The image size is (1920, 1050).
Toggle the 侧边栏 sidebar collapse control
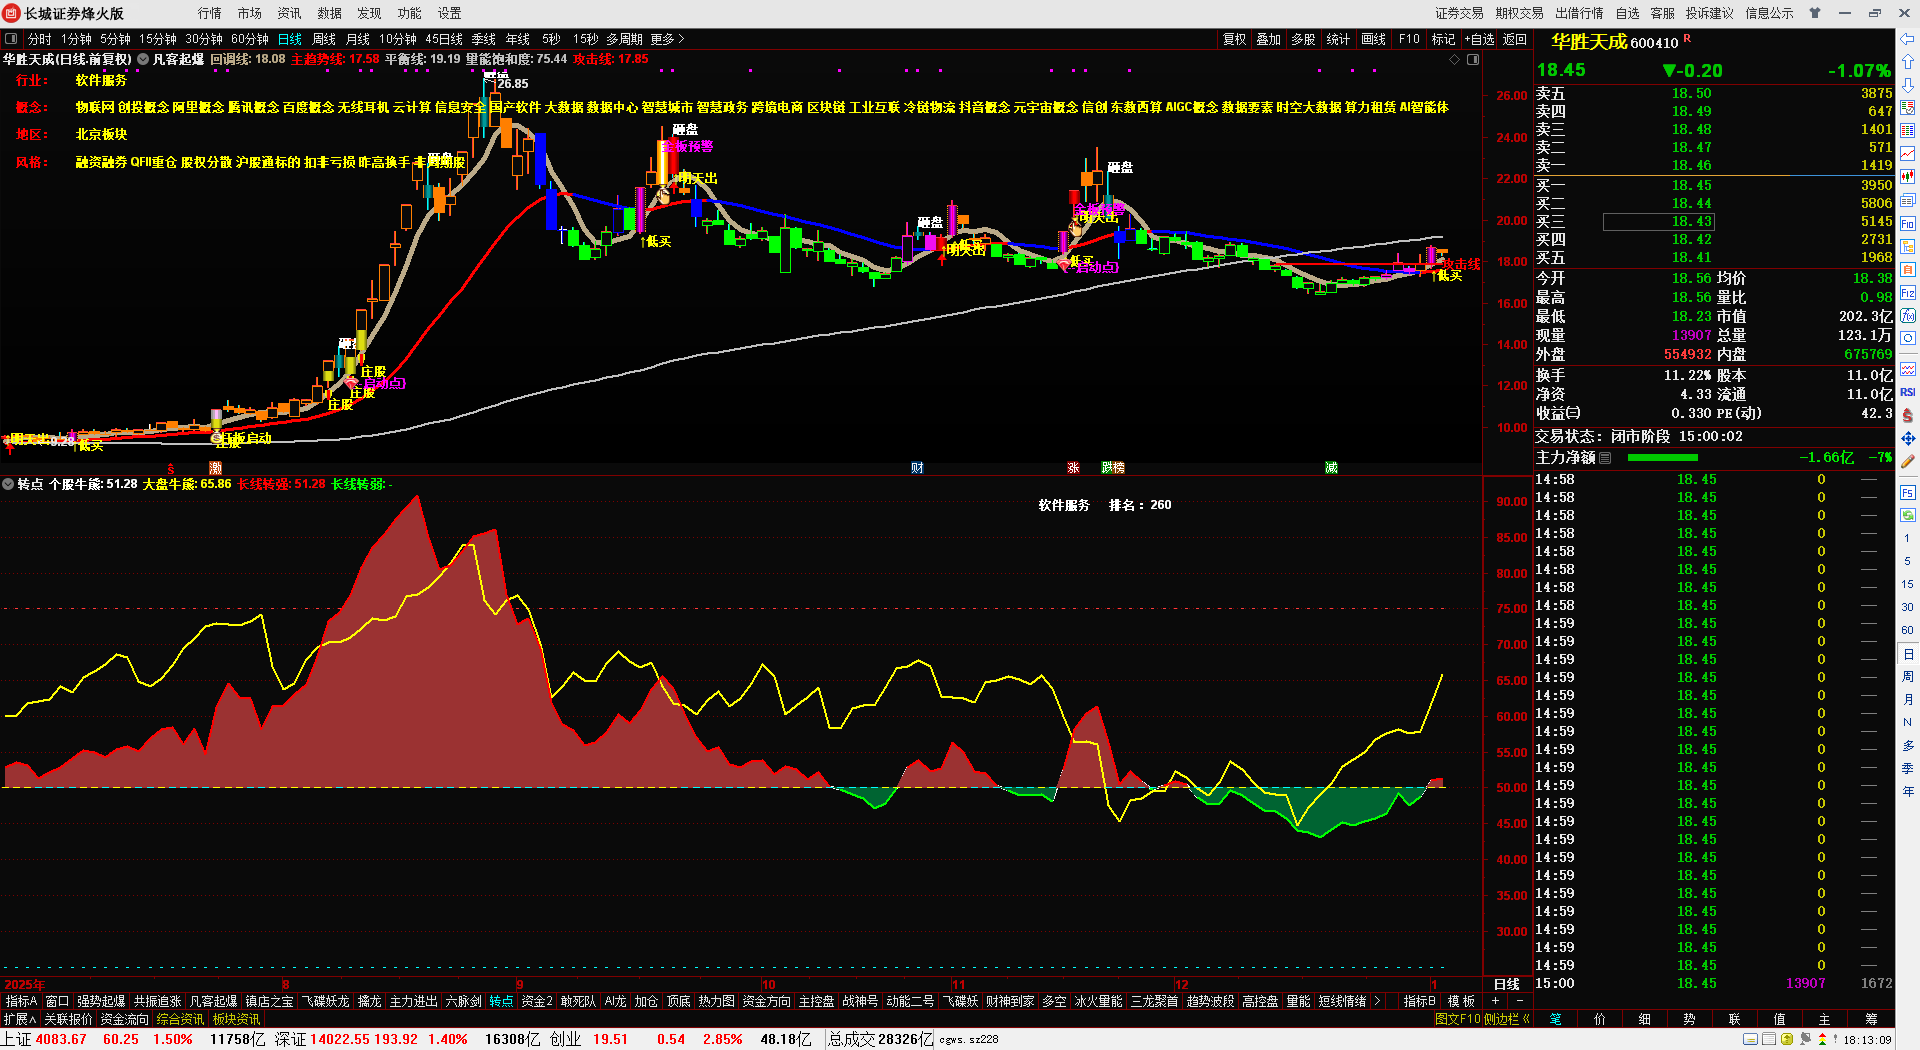[x=1507, y=1020]
